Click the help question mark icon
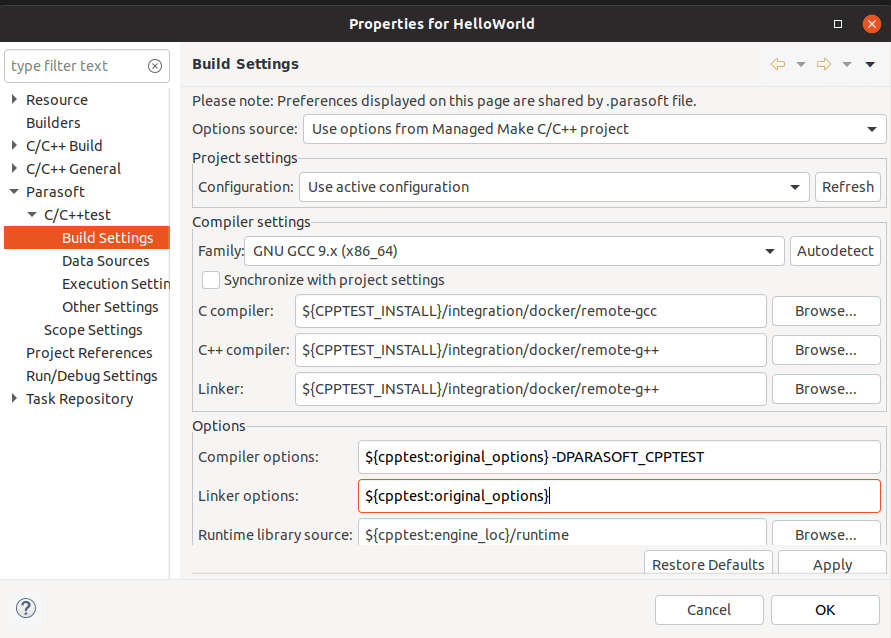This screenshot has width=891, height=638. (26, 608)
